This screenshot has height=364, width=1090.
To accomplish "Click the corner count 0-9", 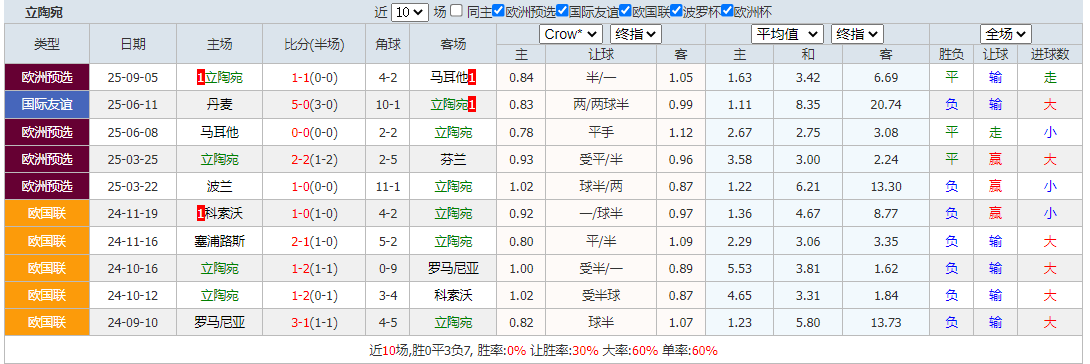I will coord(388,268).
